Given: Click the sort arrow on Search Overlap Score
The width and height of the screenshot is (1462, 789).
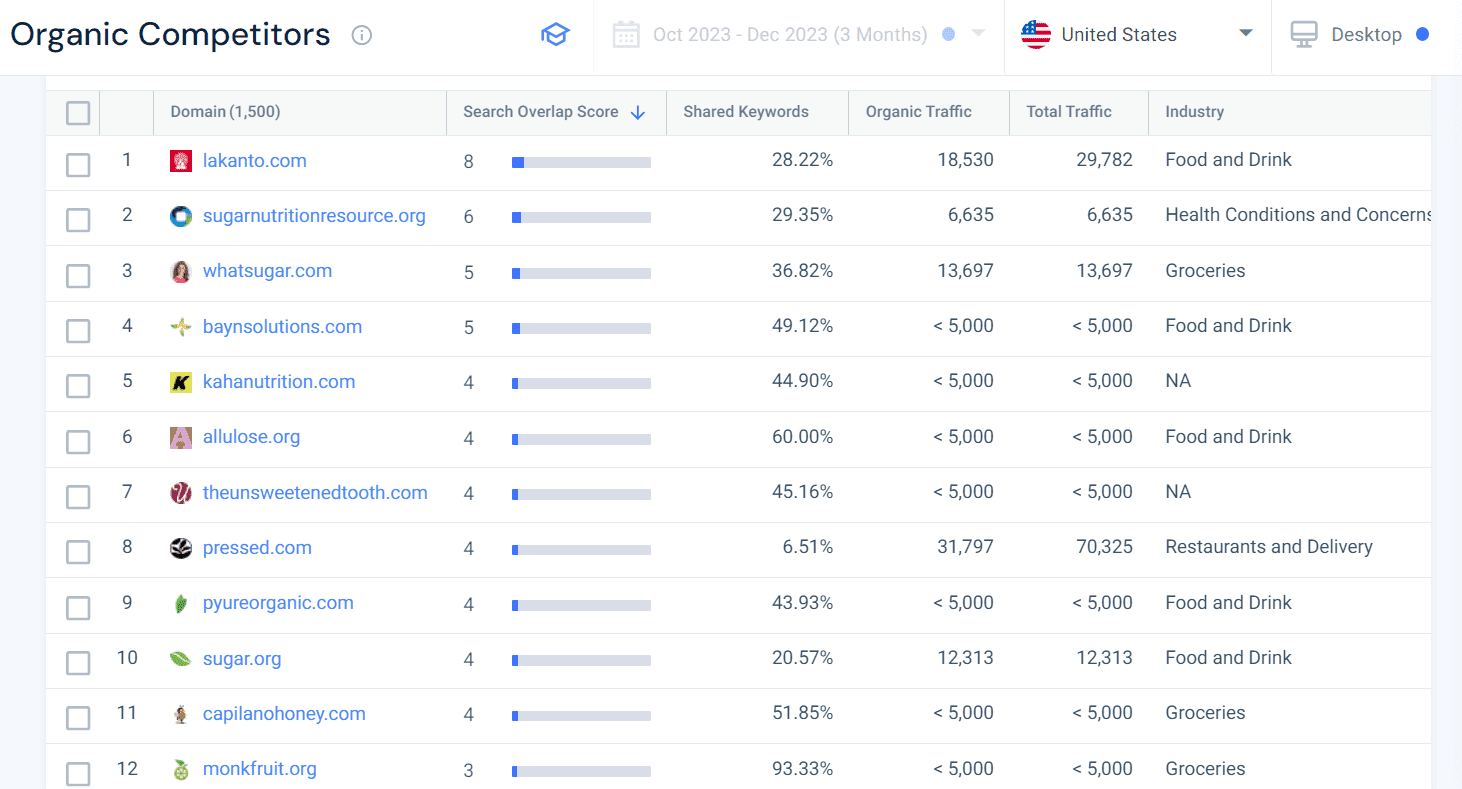Looking at the screenshot, I should click(x=638, y=113).
